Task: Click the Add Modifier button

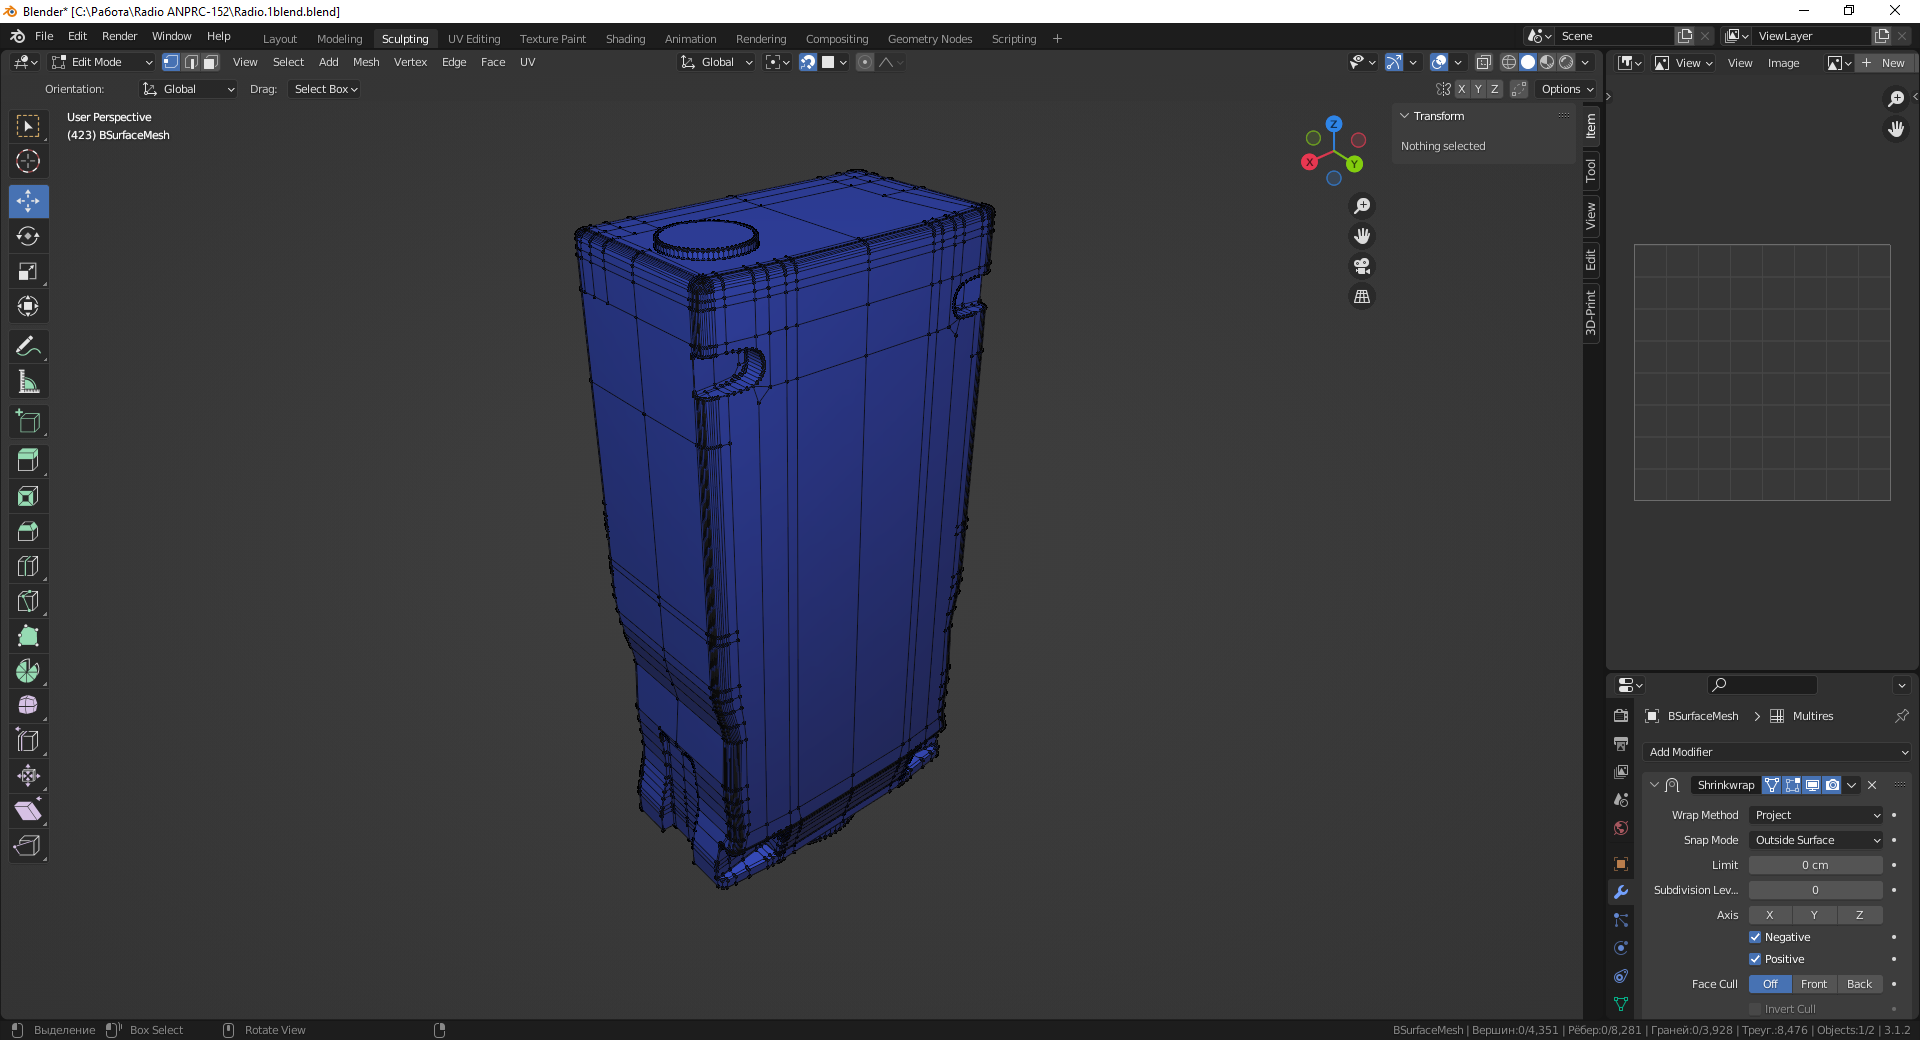Action: pos(1777,752)
